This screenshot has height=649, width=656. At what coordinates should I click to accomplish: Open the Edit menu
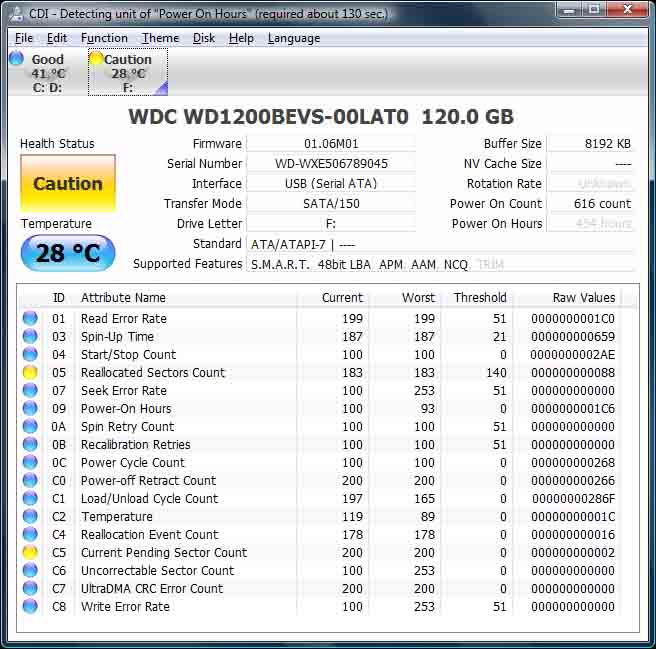[x=57, y=38]
